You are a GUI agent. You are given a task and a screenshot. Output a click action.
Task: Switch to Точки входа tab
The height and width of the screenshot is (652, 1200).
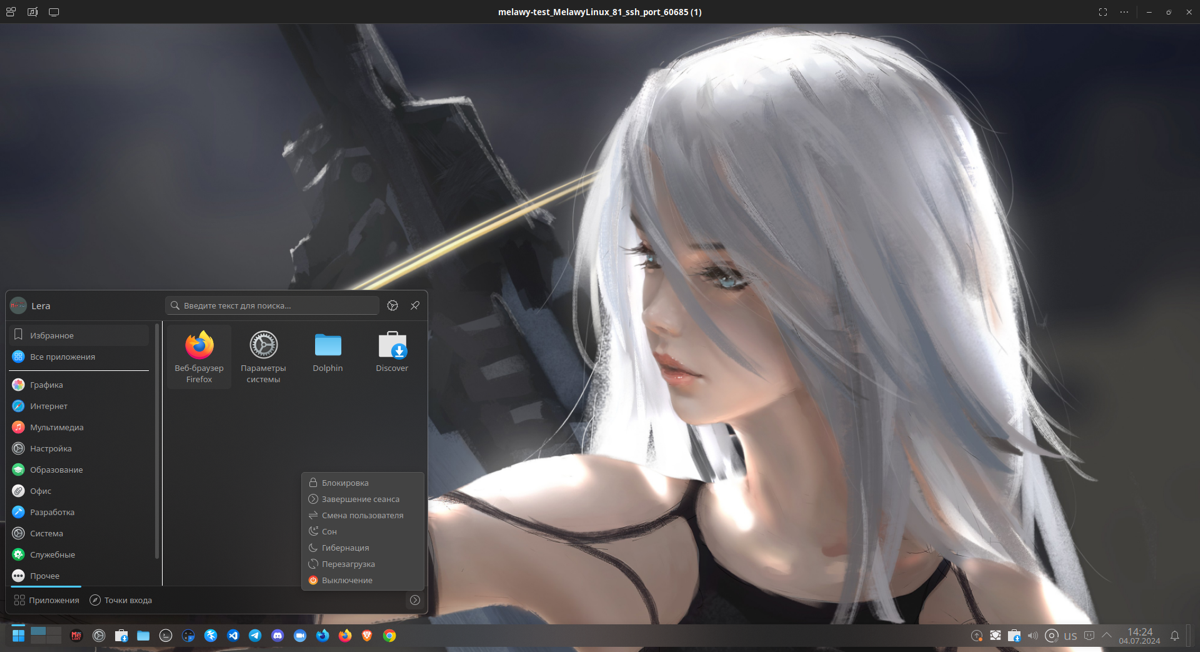121,600
